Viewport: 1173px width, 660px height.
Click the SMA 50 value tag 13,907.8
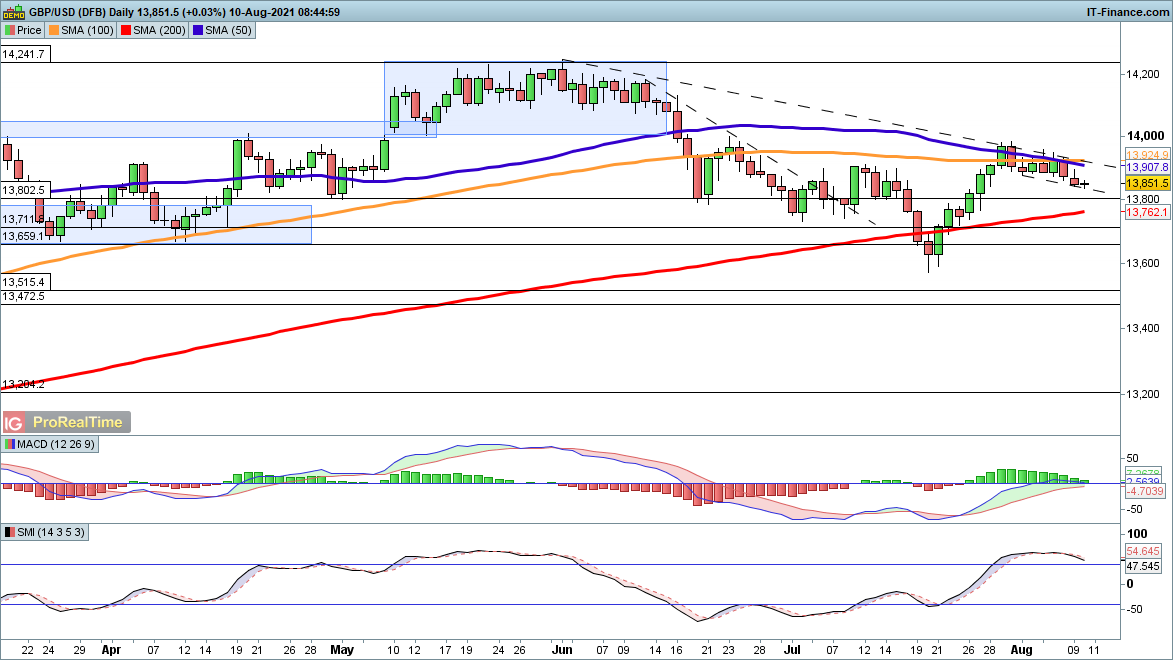(x=1147, y=168)
